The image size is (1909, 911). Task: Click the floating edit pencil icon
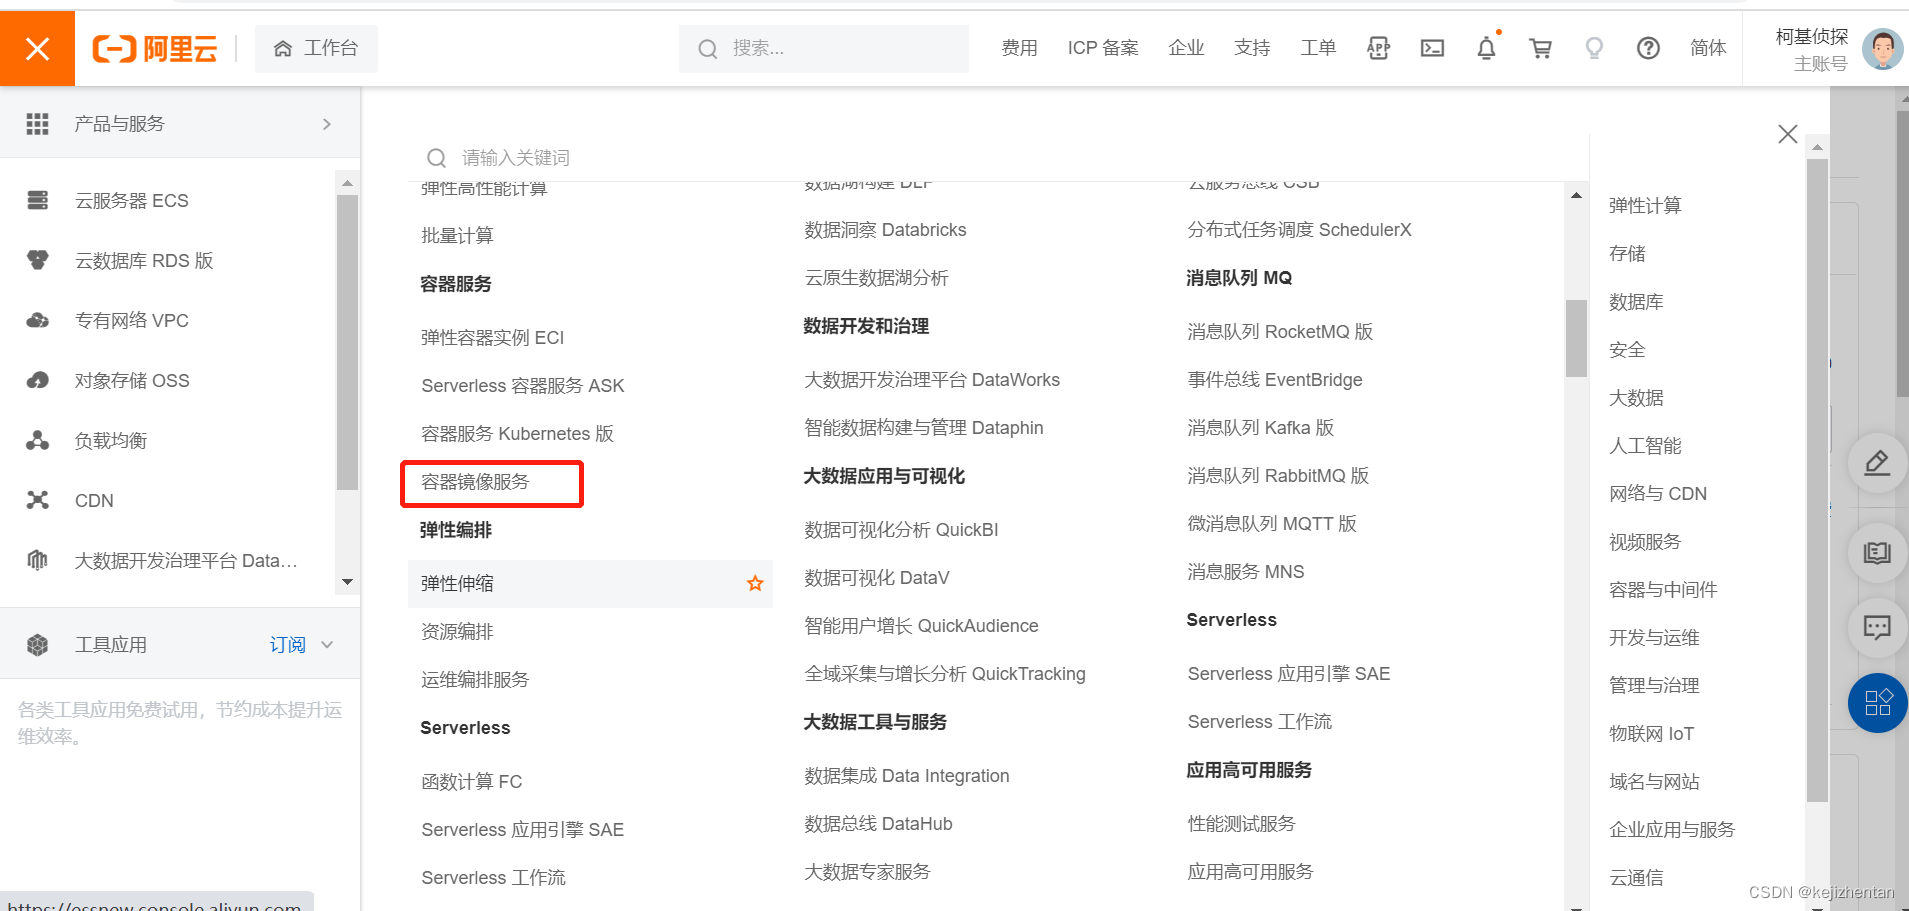[x=1877, y=463]
